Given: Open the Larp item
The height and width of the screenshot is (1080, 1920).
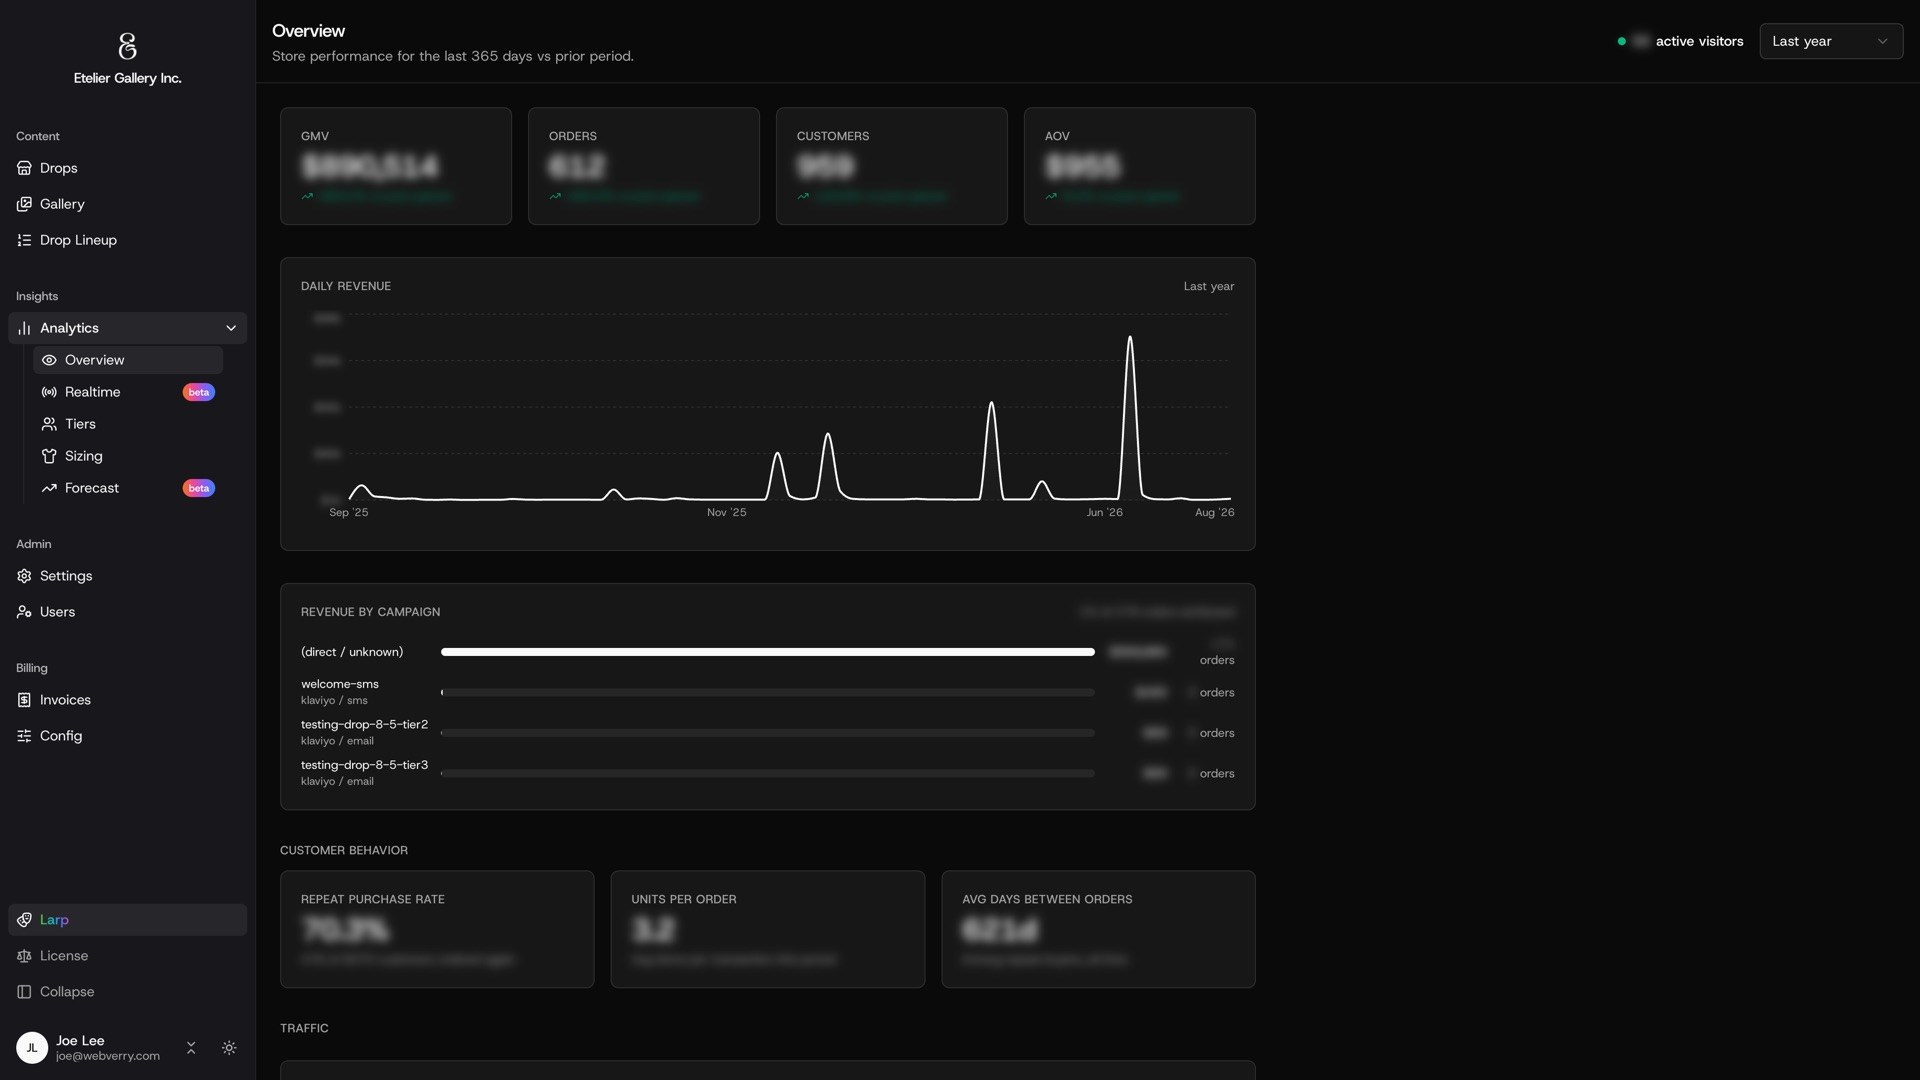Looking at the screenshot, I should click(127, 920).
